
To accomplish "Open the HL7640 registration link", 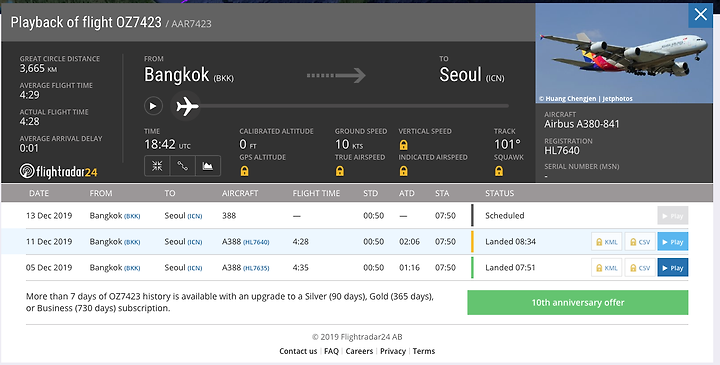I will (x=256, y=242).
